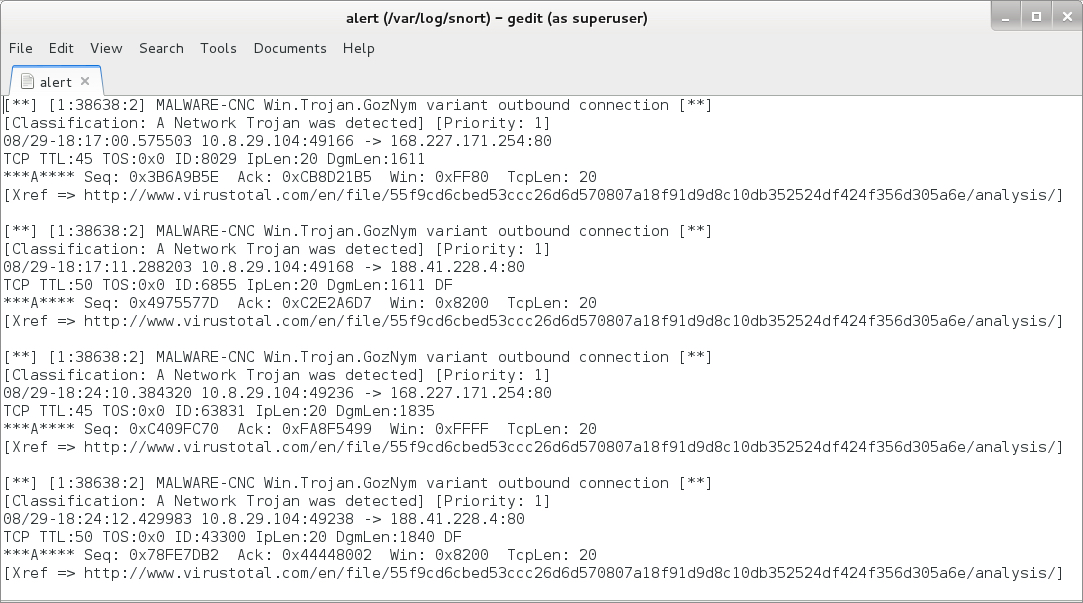The height and width of the screenshot is (603, 1083).
Task: Open the Edit menu
Action: point(61,48)
